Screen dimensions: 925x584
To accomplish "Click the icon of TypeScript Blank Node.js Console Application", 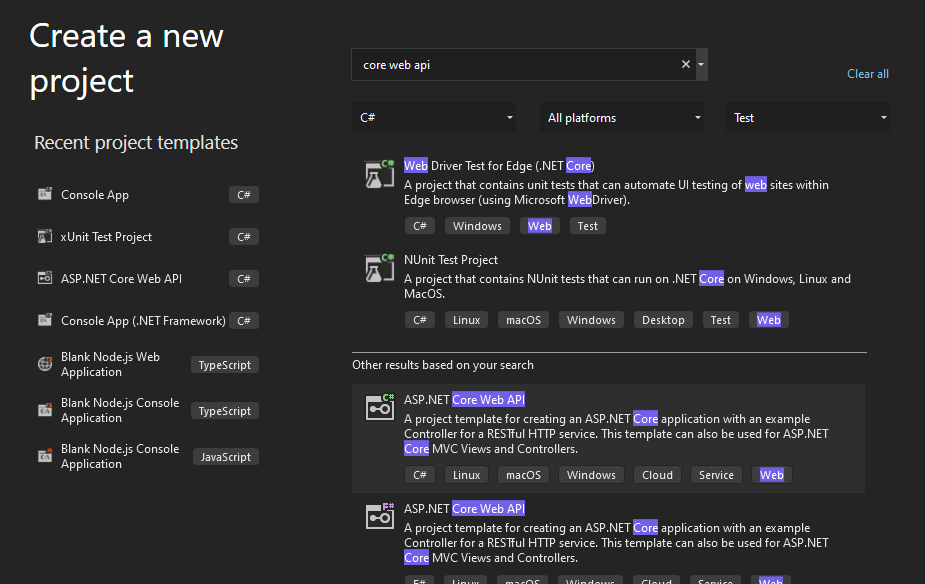I will click(45, 409).
